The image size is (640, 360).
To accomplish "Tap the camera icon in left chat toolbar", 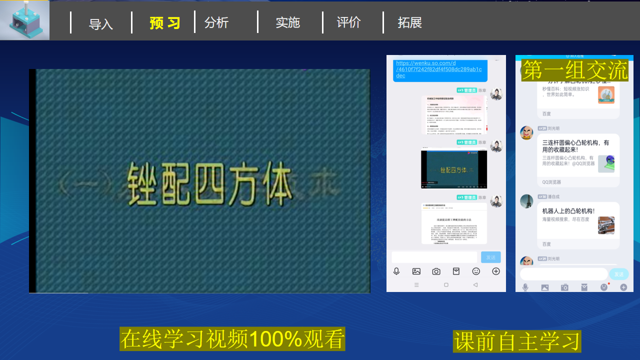I will (x=436, y=271).
